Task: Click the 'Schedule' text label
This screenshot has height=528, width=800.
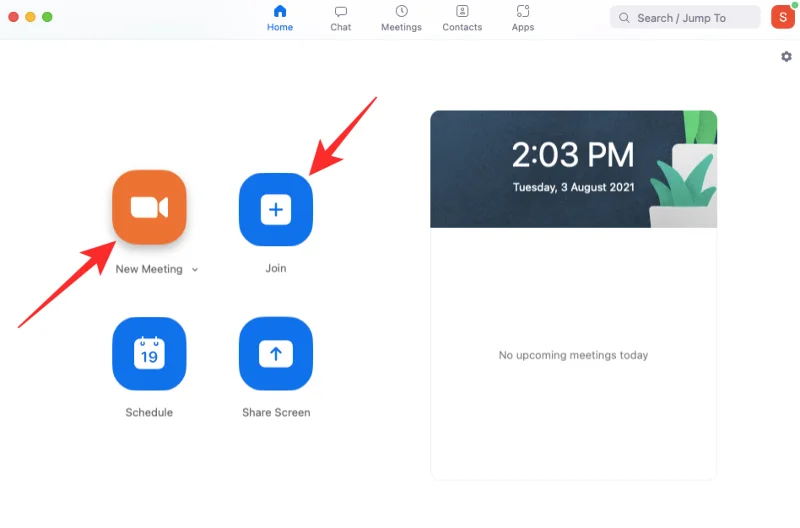Action: click(x=149, y=412)
